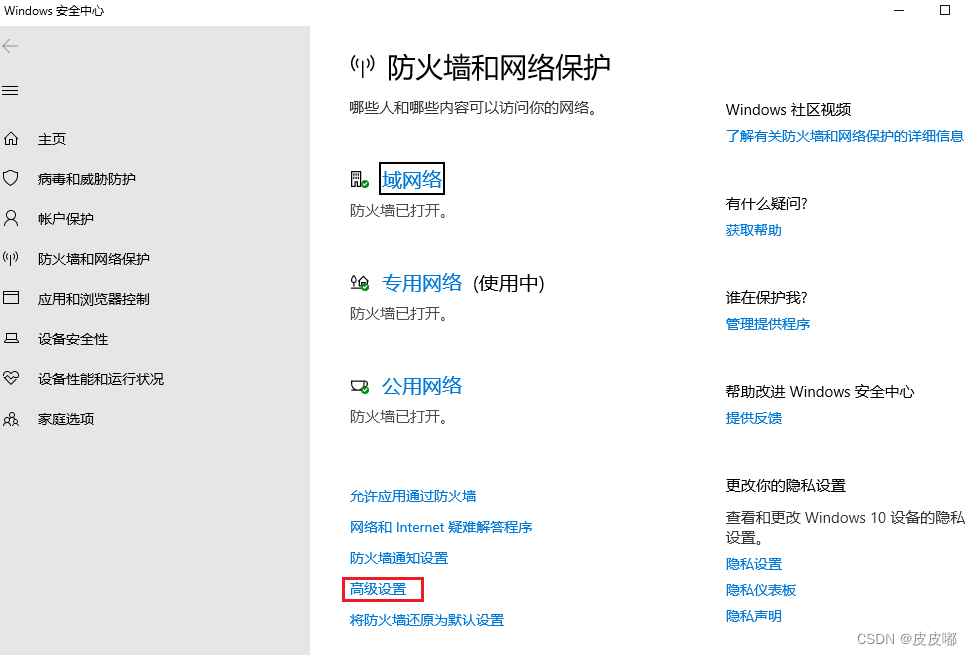Click the (使用中) label next to 专用网络
This screenshot has height=655, width=972.
coord(509,283)
